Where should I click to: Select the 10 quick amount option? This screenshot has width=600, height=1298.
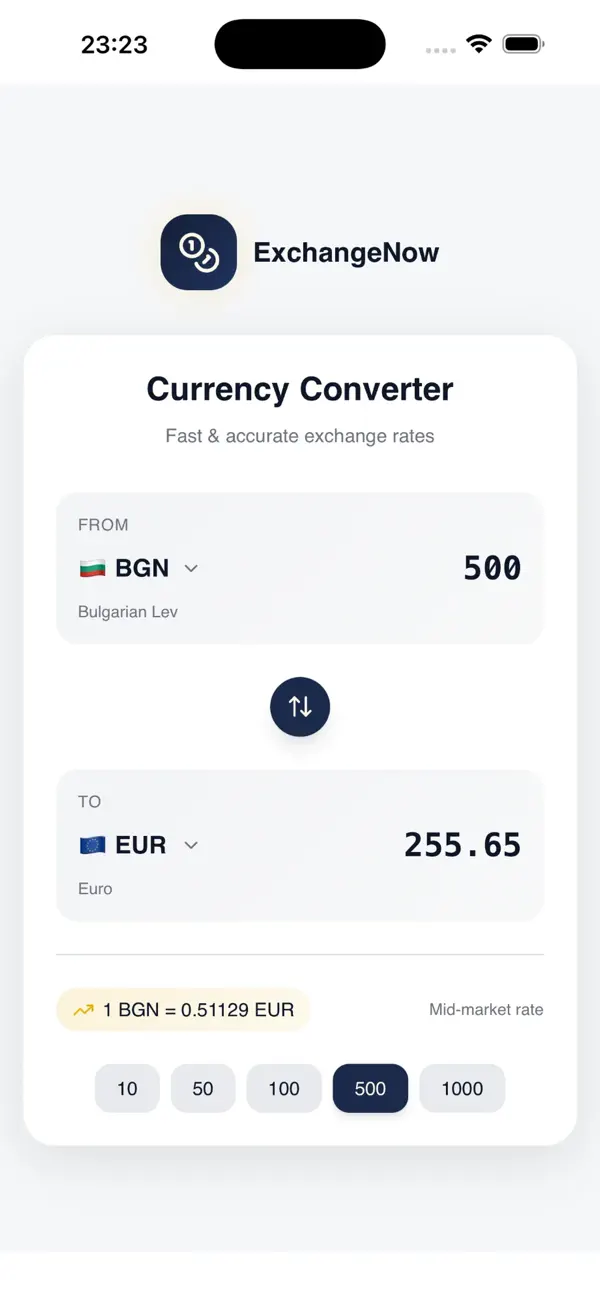tap(127, 1088)
